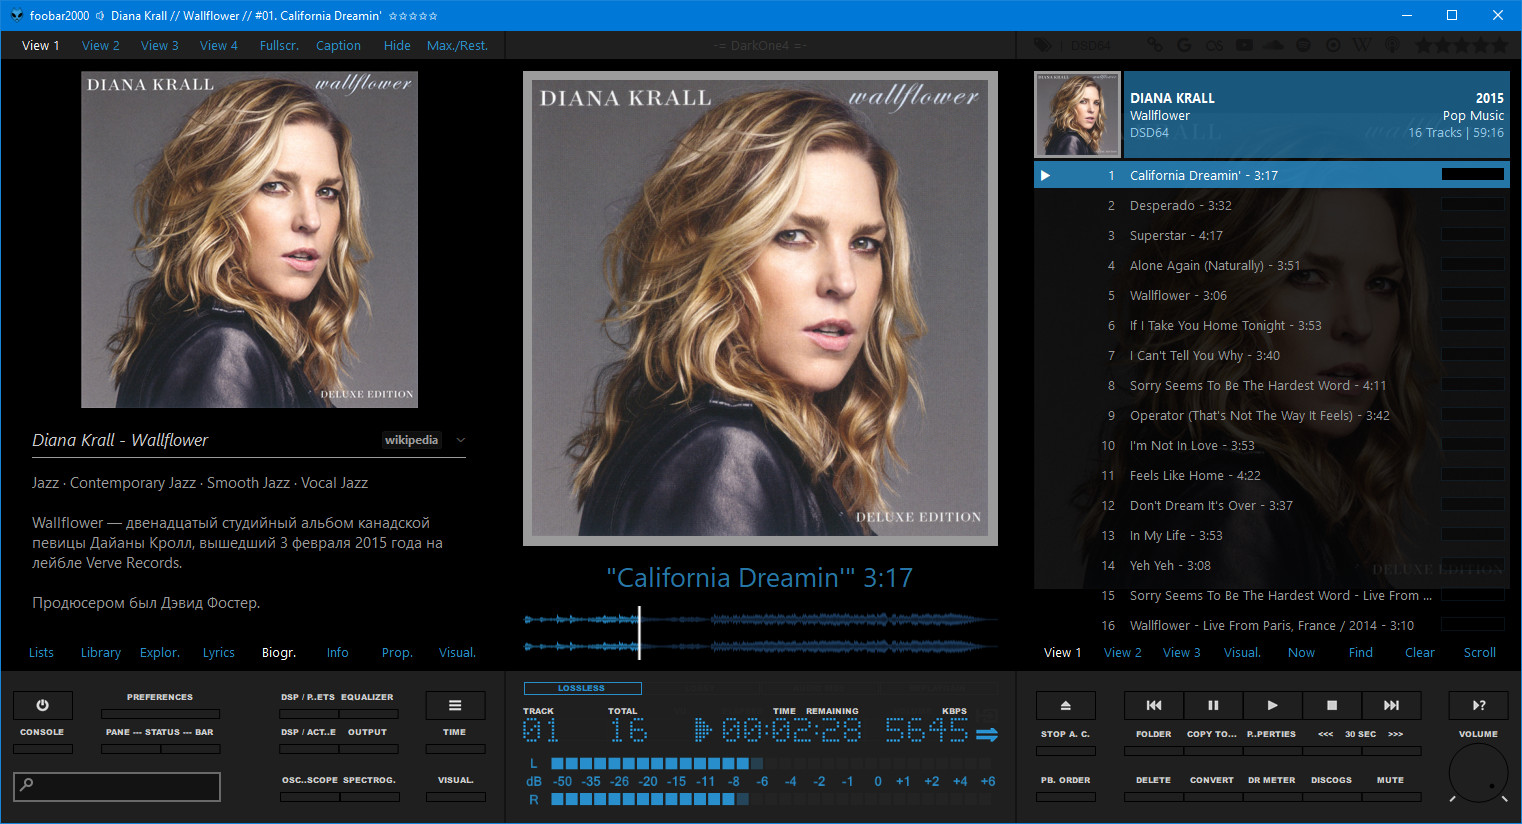Switch to the Info tab
This screenshot has height=824, width=1522.
point(338,653)
